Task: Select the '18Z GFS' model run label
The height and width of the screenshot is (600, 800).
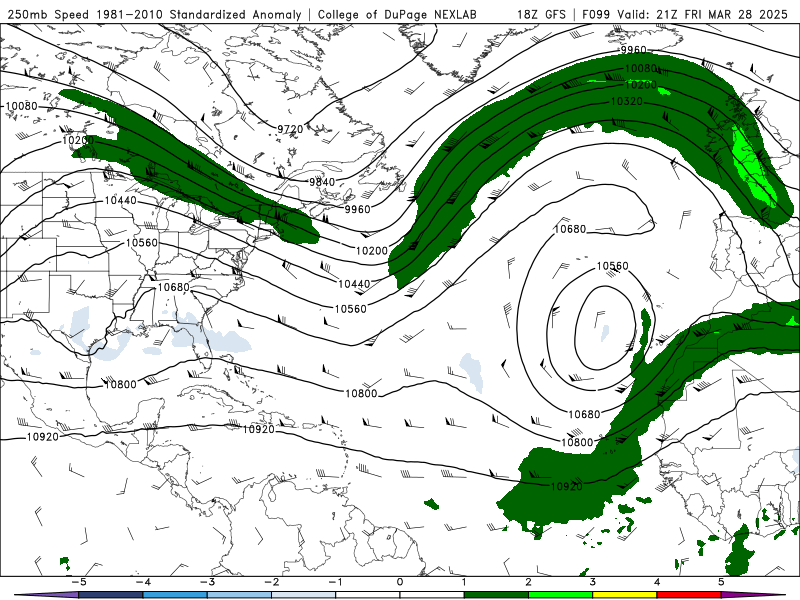Action: coord(541,14)
